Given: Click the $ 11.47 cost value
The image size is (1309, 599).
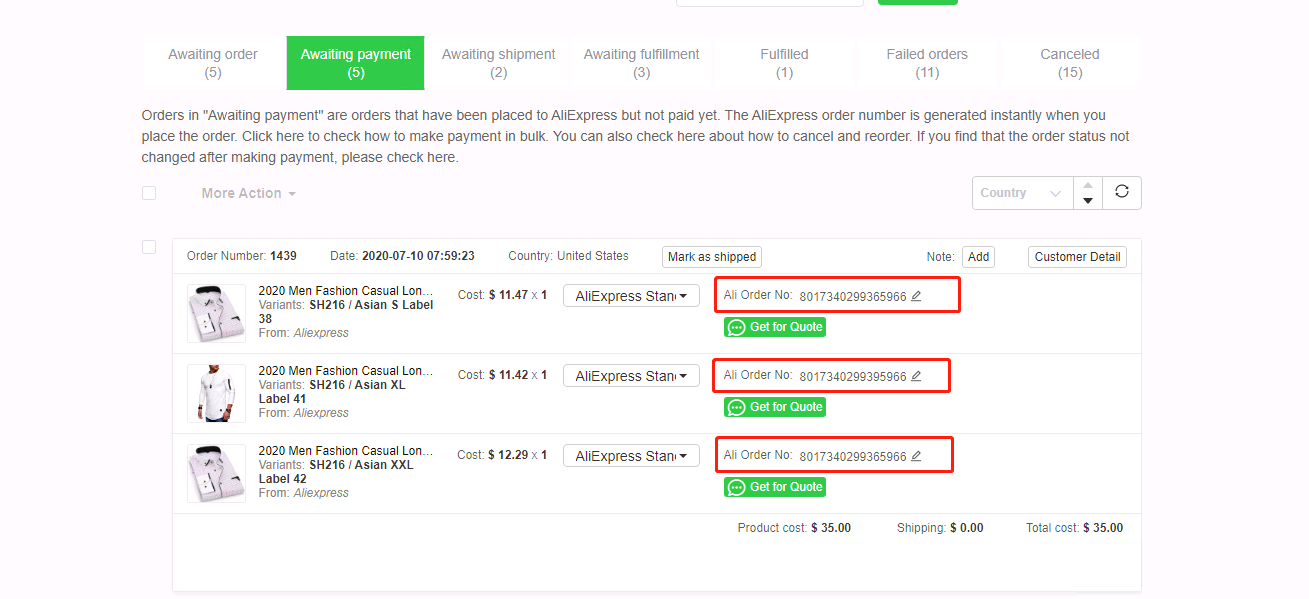Looking at the screenshot, I should 508,295.
